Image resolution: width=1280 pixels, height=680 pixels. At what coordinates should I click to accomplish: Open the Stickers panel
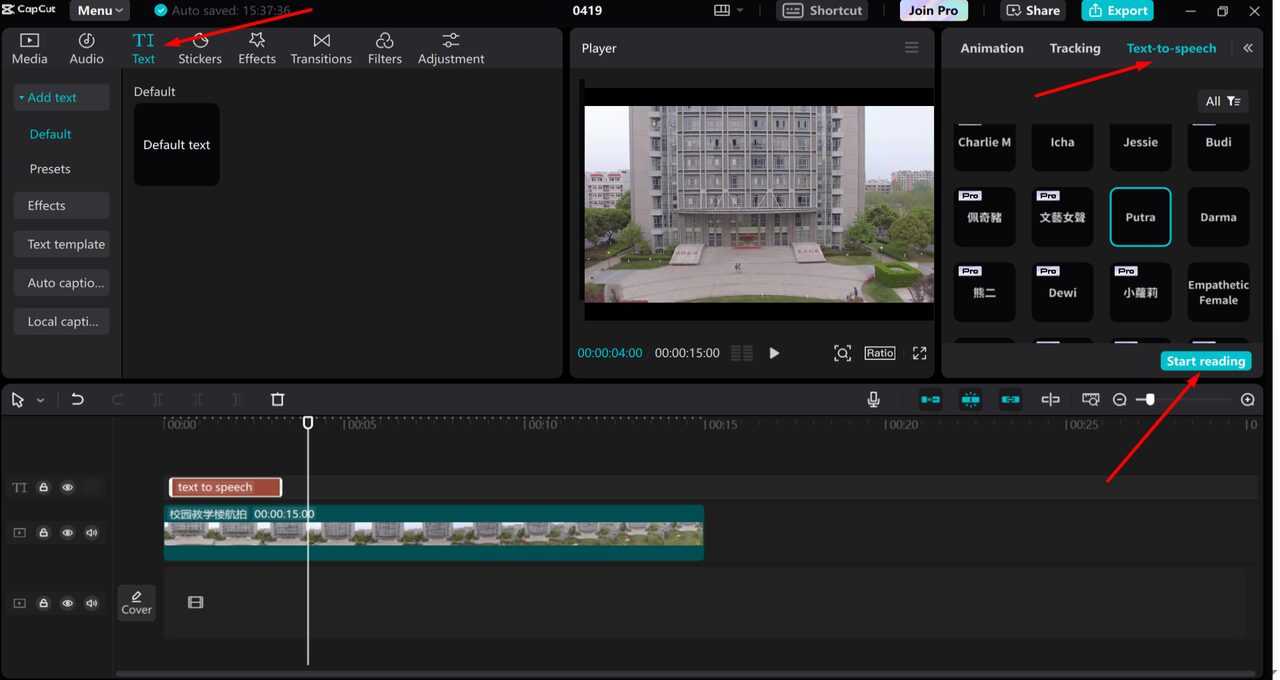(200, 48)
